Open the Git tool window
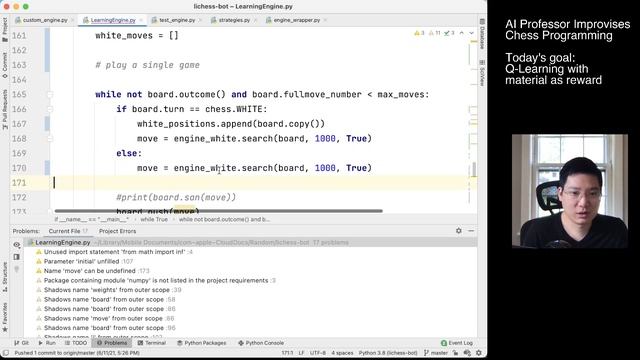Screen dimensions: 640x360 21,343
